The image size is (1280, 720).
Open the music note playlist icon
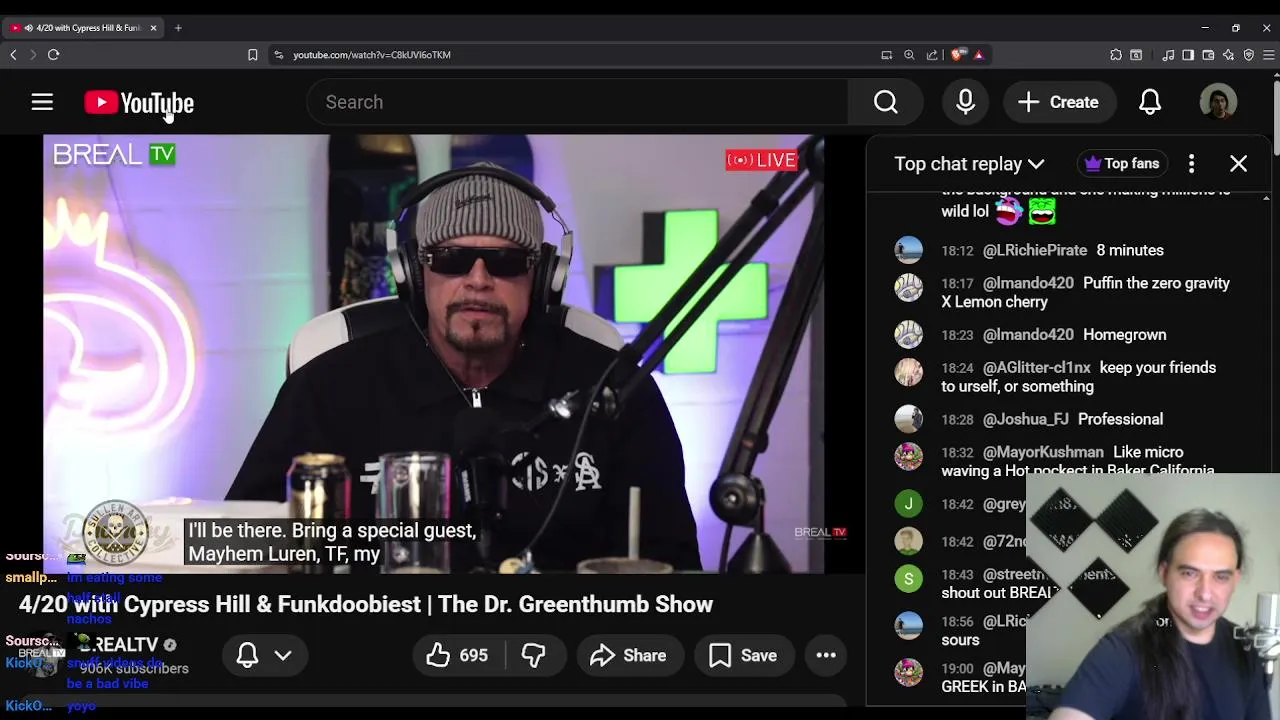pyautogui.click(x=1168, y=55)
